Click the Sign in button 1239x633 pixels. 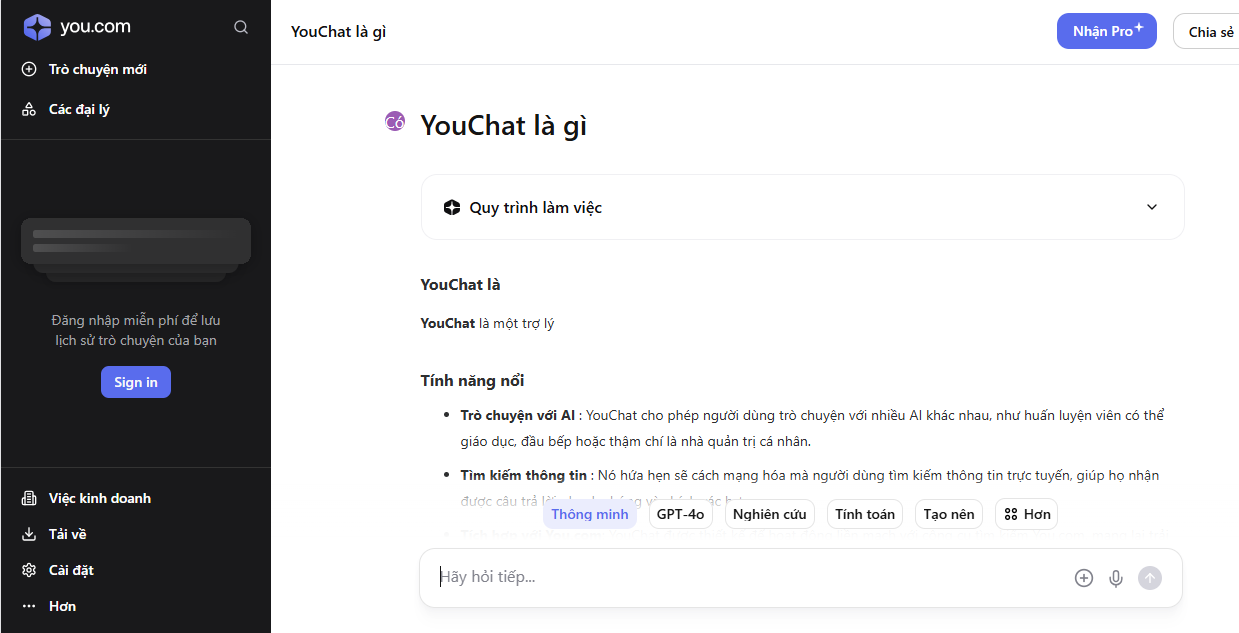coord(136,382)
